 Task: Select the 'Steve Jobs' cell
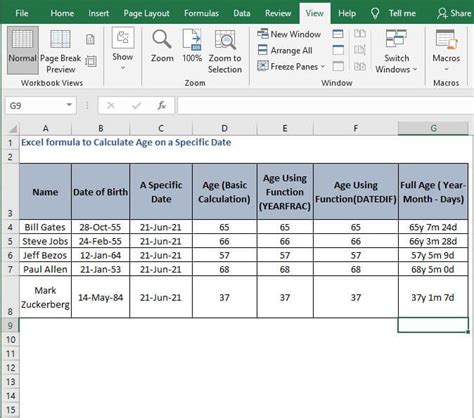45,241
